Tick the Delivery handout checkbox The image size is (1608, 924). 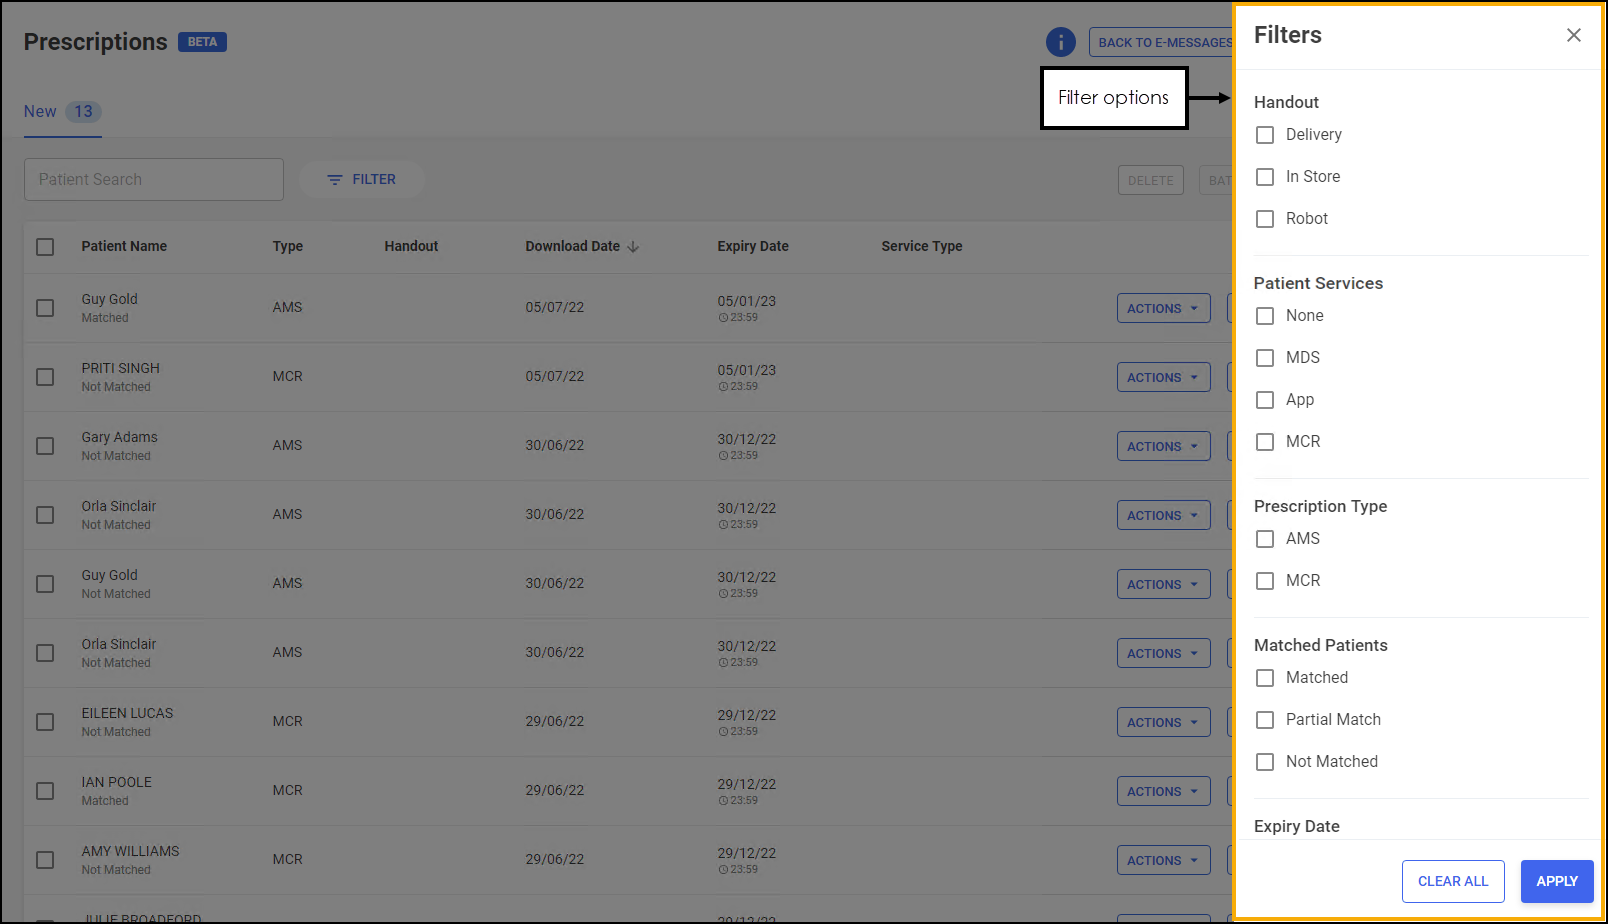(x=1265, y=135)
